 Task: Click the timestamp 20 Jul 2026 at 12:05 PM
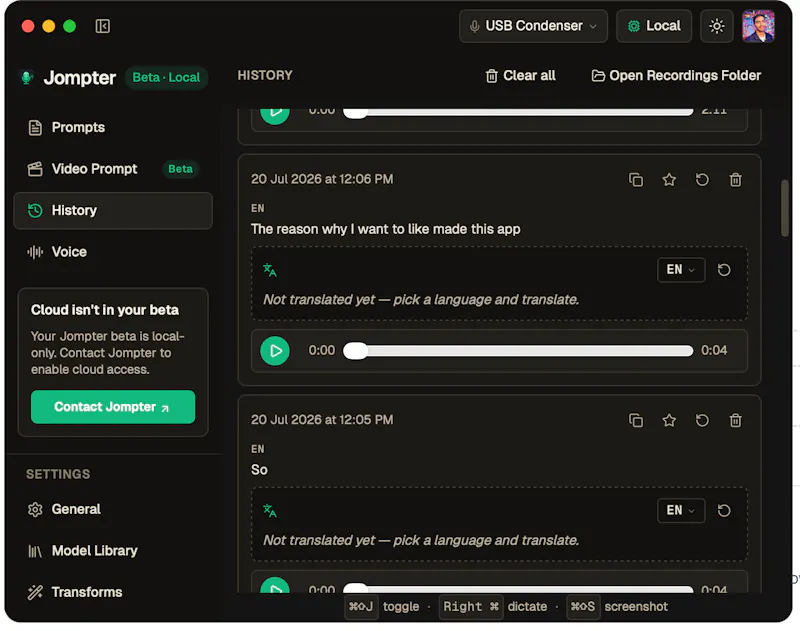coord(322,420)
